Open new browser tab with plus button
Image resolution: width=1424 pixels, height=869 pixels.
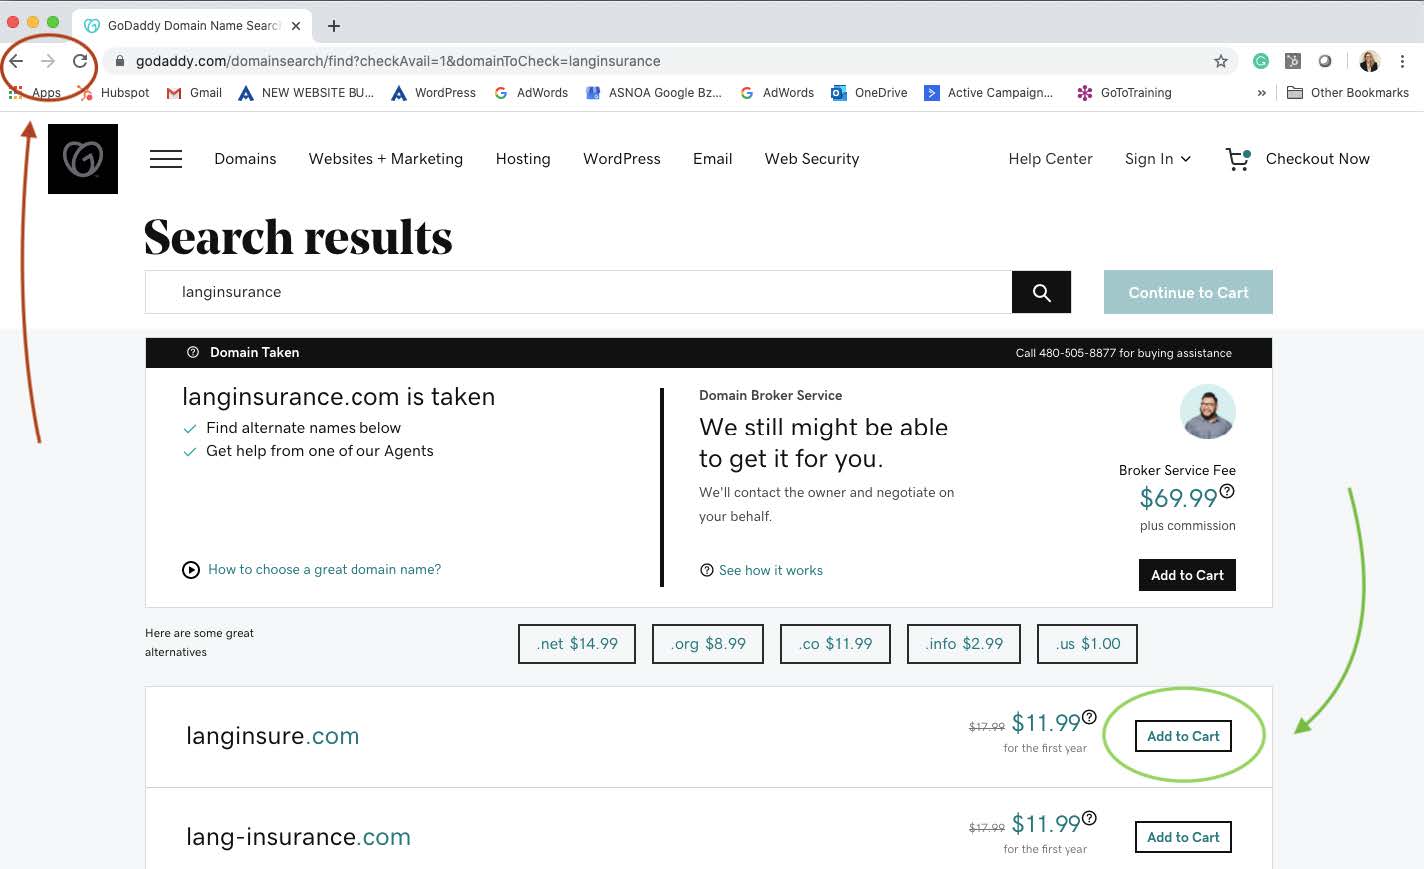click(x=334, y=25)
